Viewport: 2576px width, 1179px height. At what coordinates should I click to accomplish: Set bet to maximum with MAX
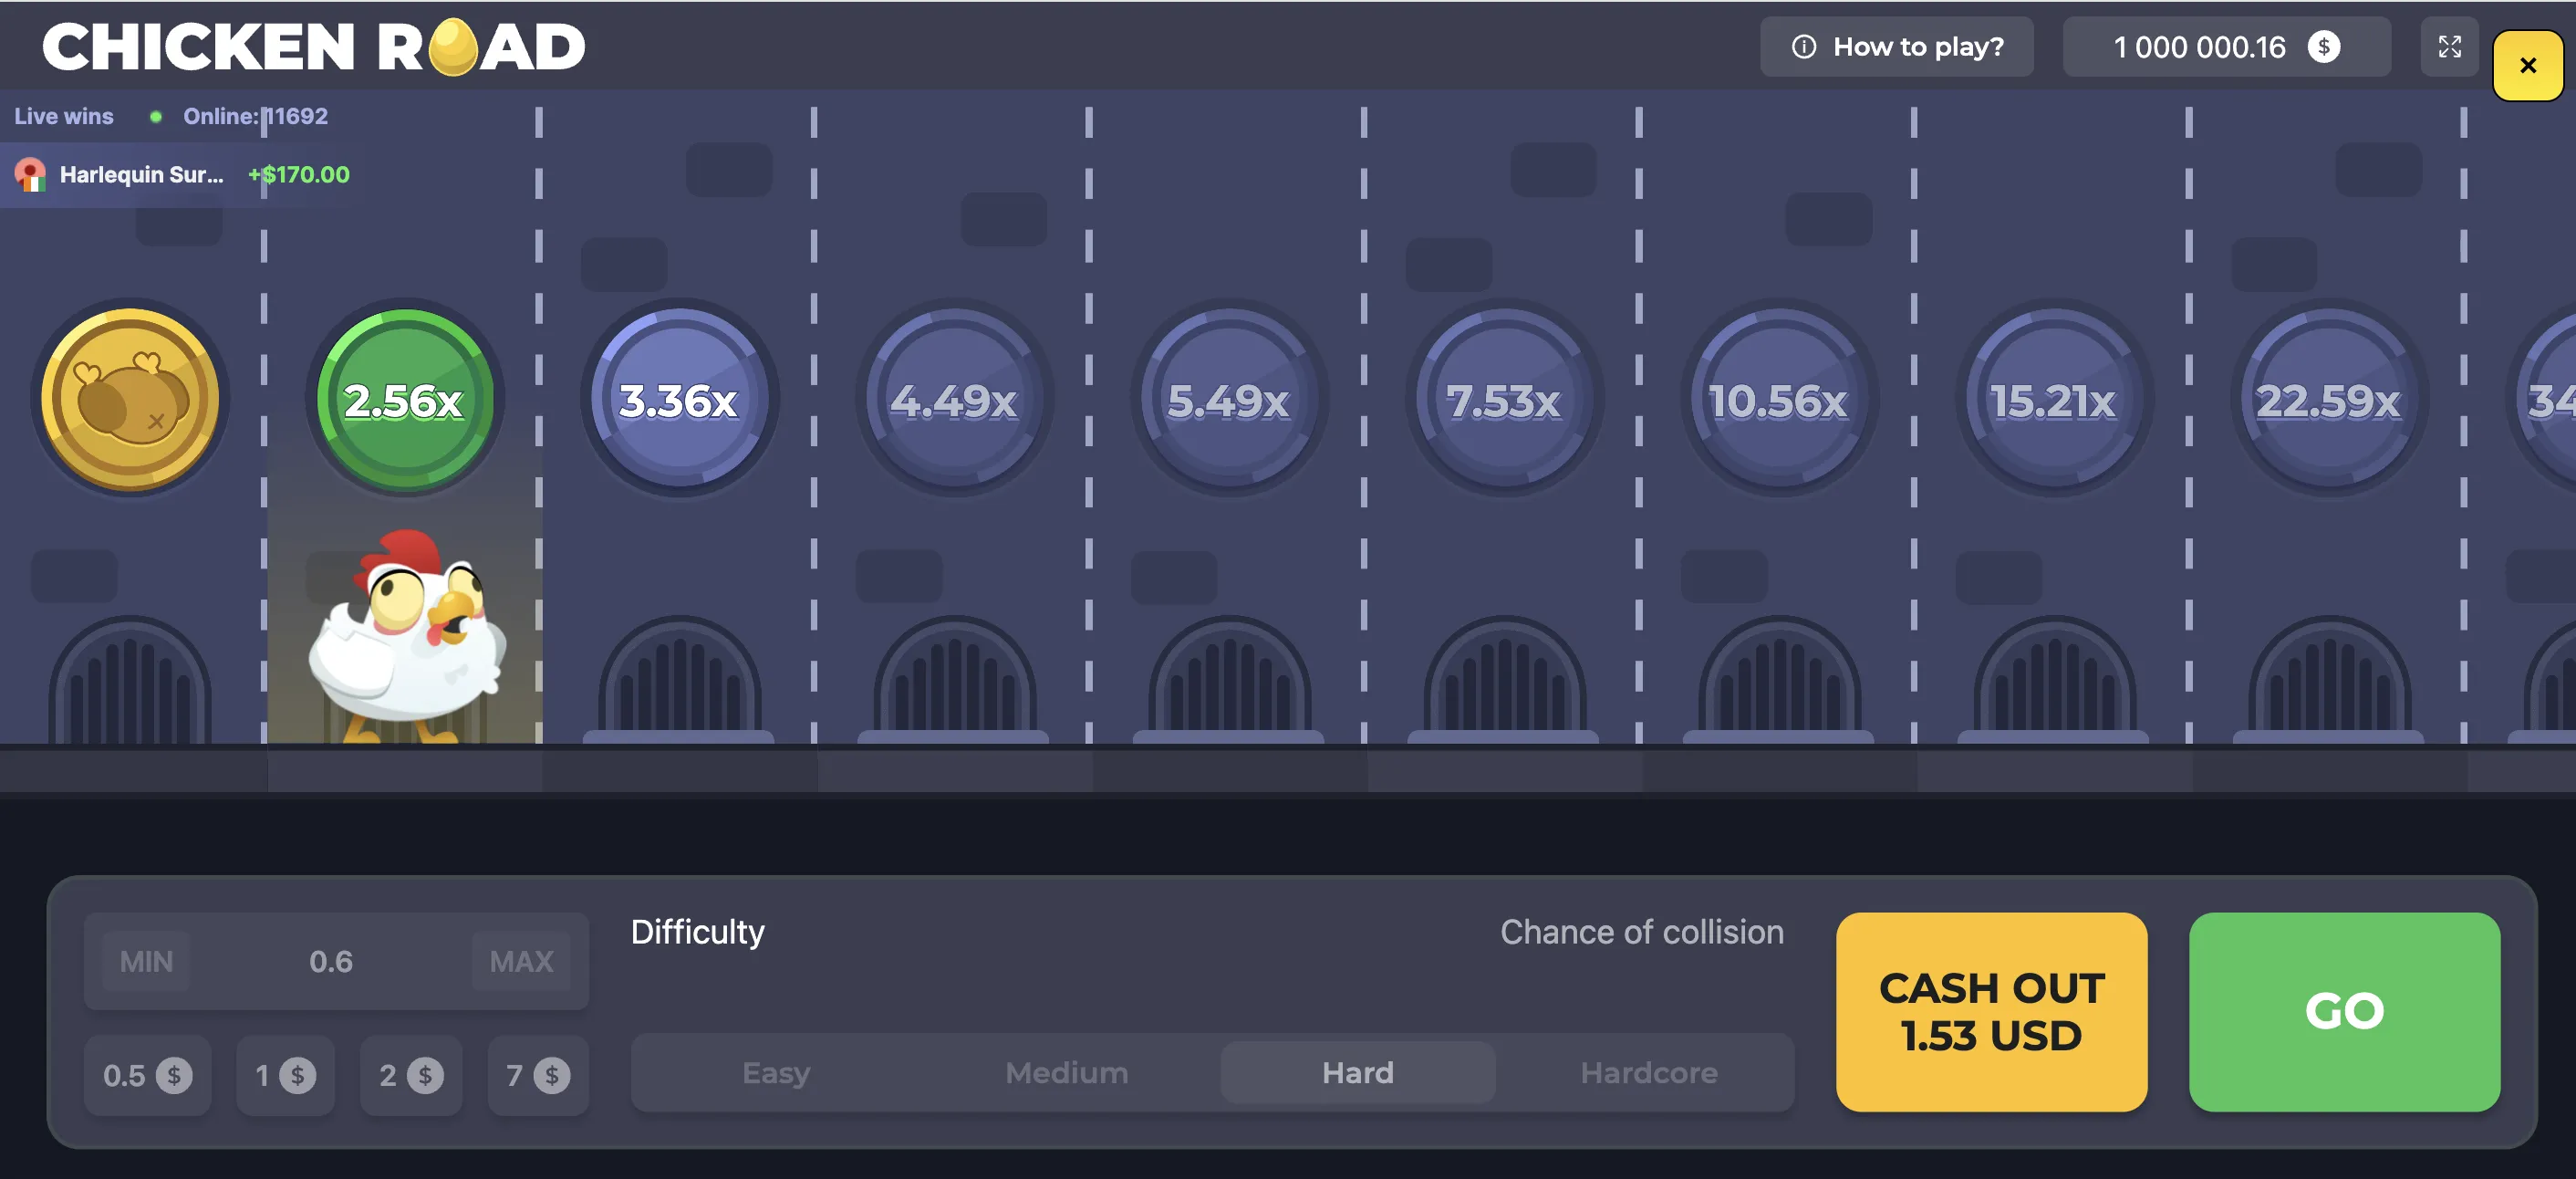(x=521, y=960)
